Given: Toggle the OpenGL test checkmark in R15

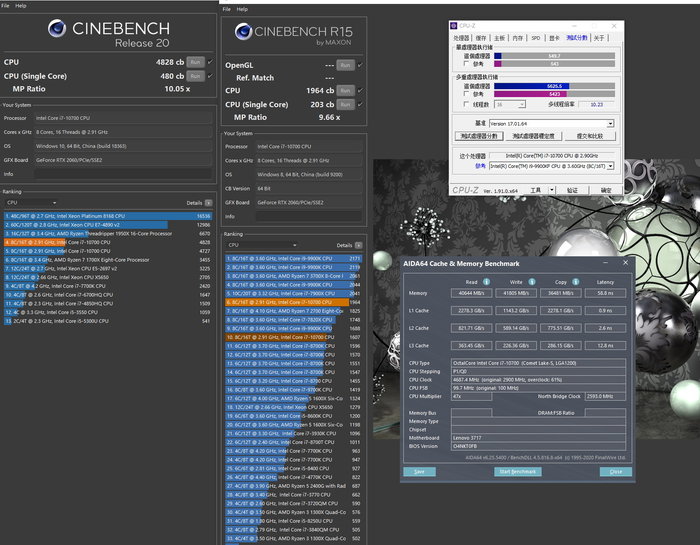Looking at the screenshot, I should (x=360, y=65).
